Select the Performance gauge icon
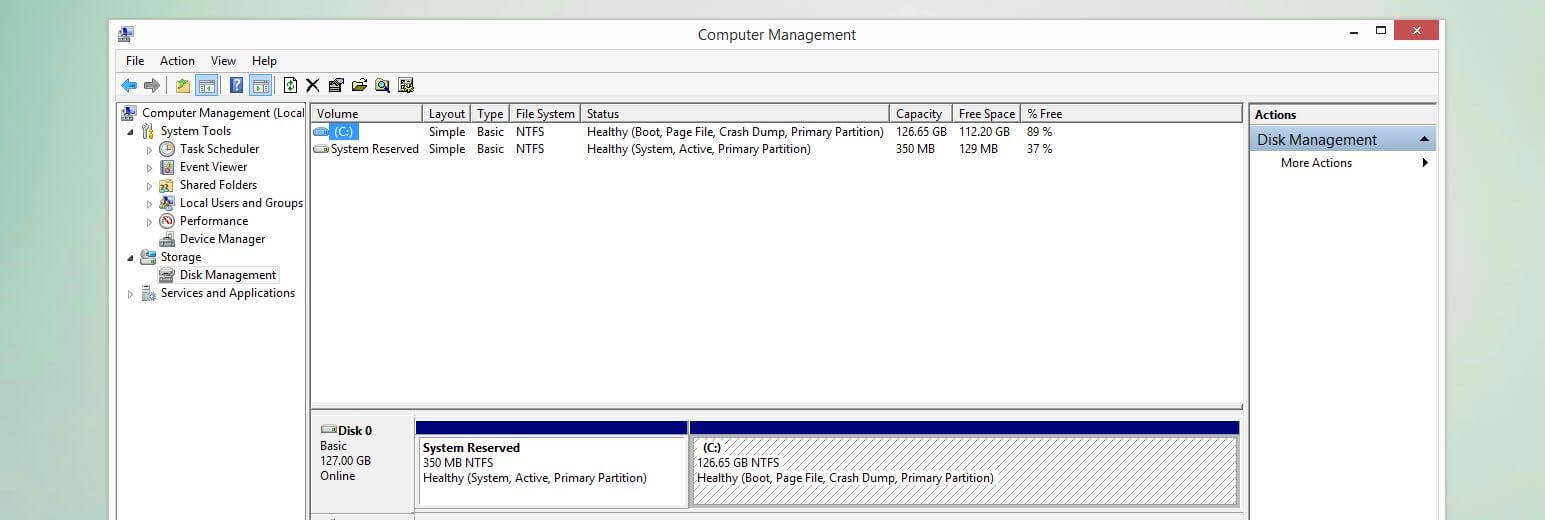 [167, 221]
